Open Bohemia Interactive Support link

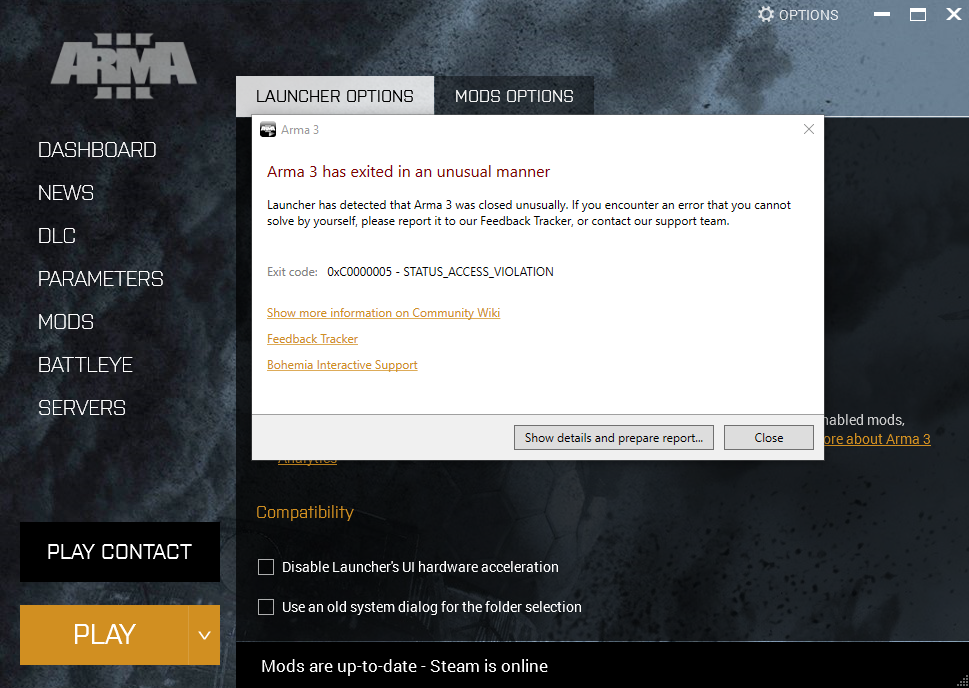pos(342,365)
